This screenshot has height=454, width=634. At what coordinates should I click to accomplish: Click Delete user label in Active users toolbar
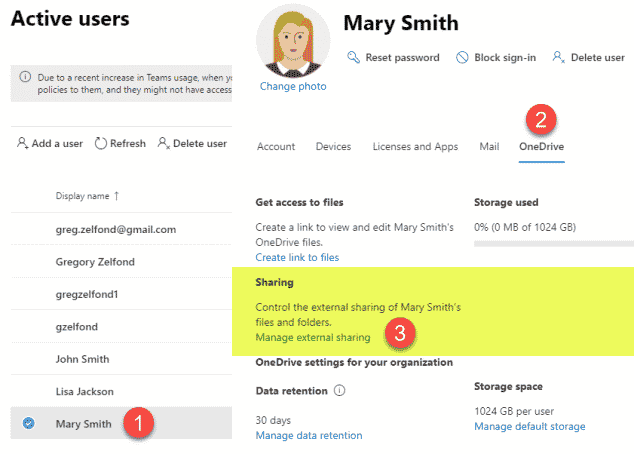click(200, 144)
